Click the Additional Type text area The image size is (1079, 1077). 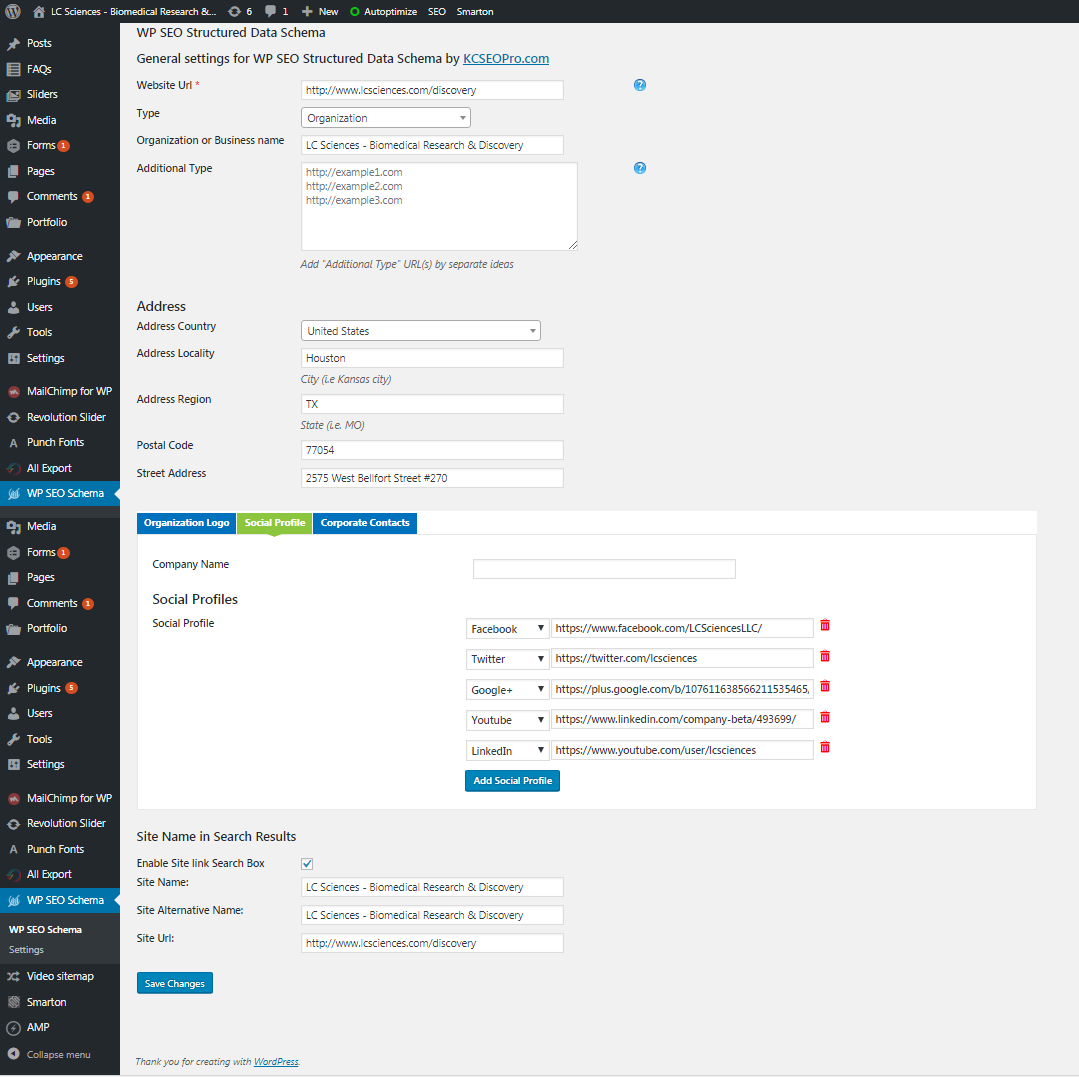tap(439, 206)
